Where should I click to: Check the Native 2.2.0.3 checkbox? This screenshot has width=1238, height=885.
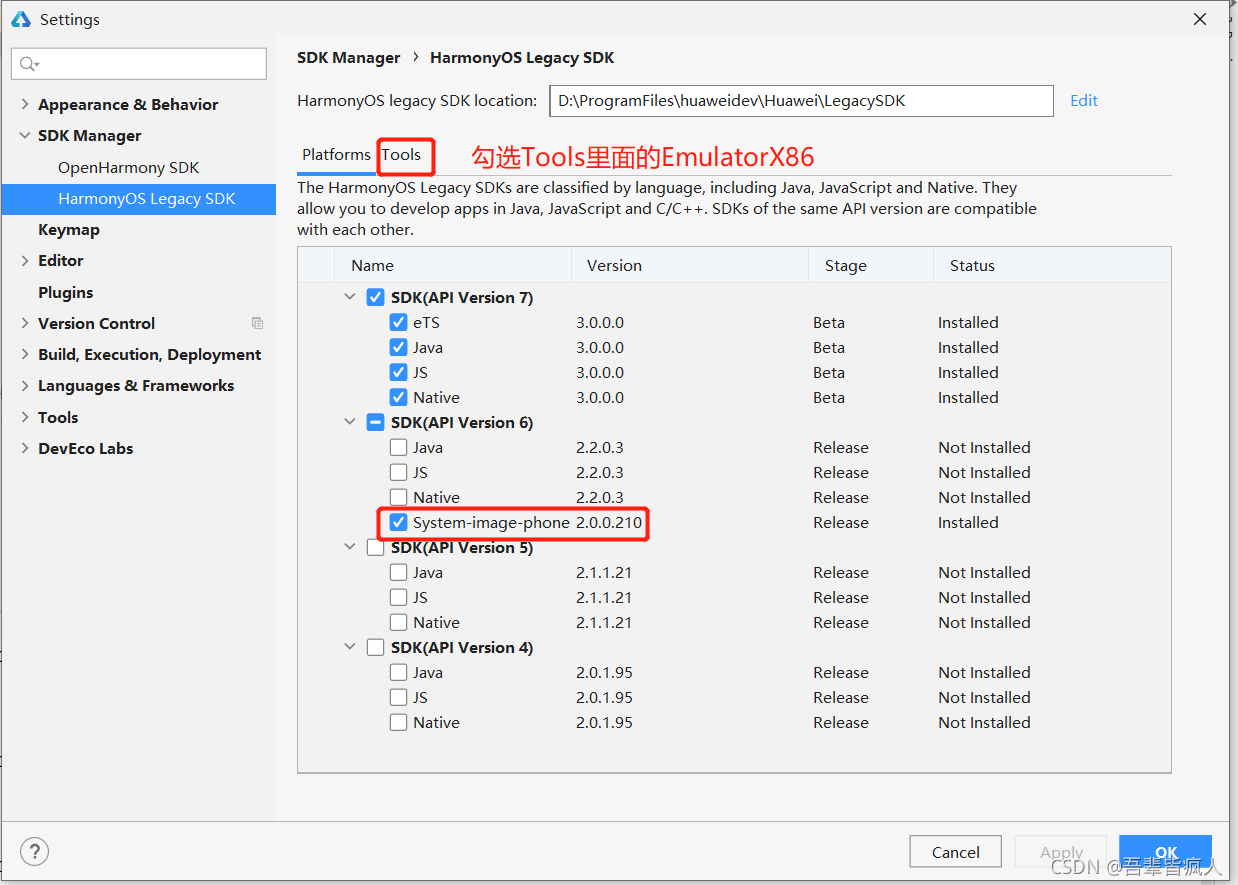[x=398, y=497]
